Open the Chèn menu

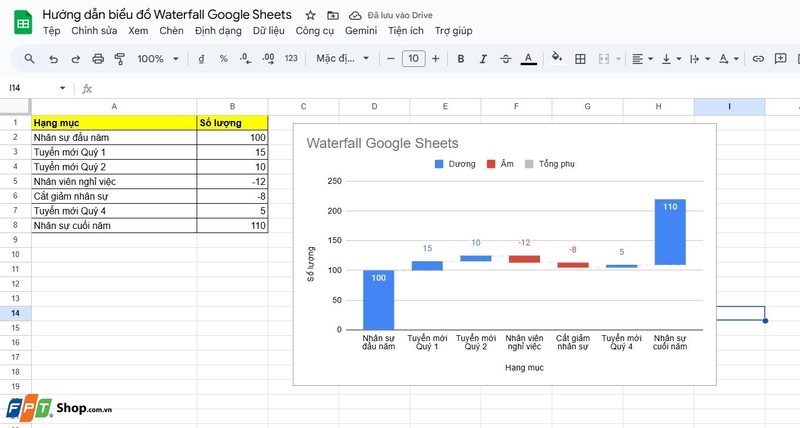click(x=171, y=31)
